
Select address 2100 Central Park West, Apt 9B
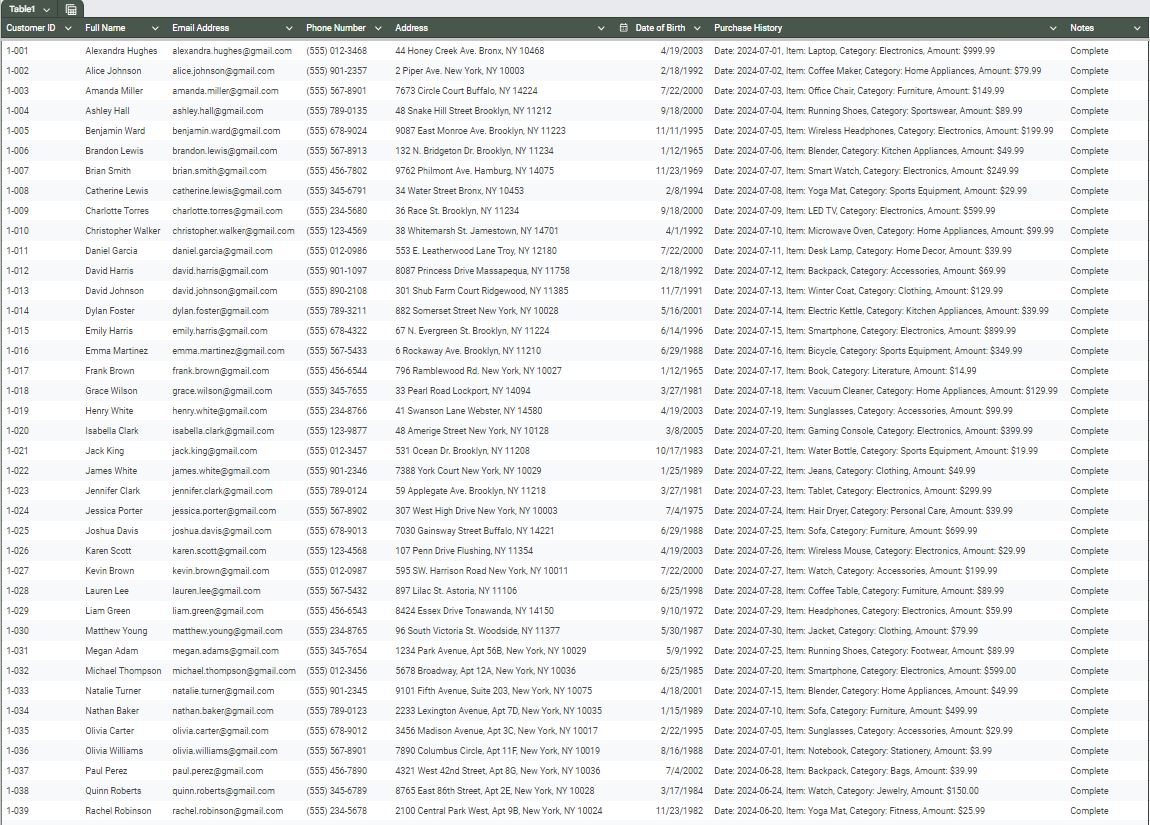click(499, 811)
